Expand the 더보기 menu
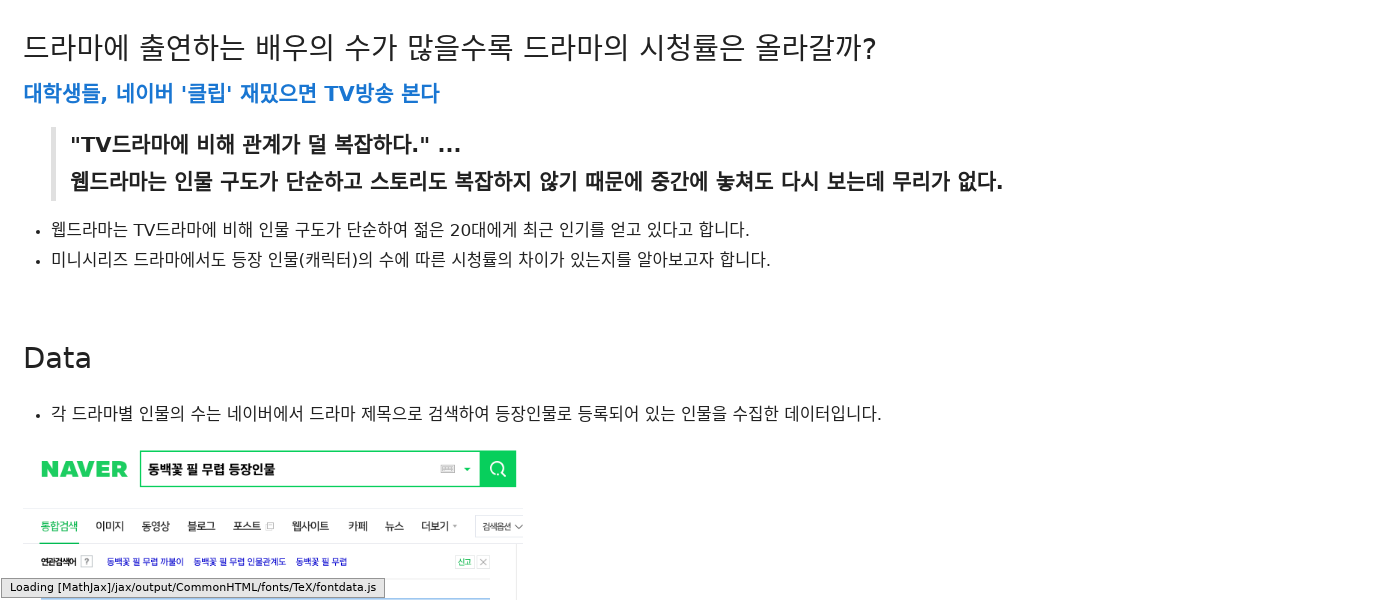The height and width of the screenshot is (600, 1400). pos(439,526)
